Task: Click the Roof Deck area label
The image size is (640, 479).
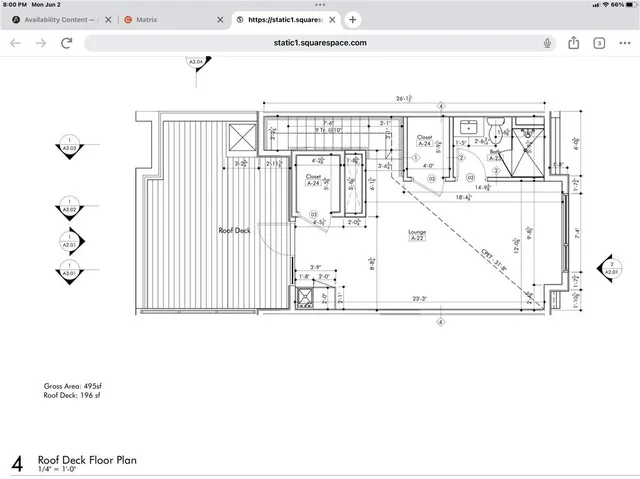Action: coord(233,230)
